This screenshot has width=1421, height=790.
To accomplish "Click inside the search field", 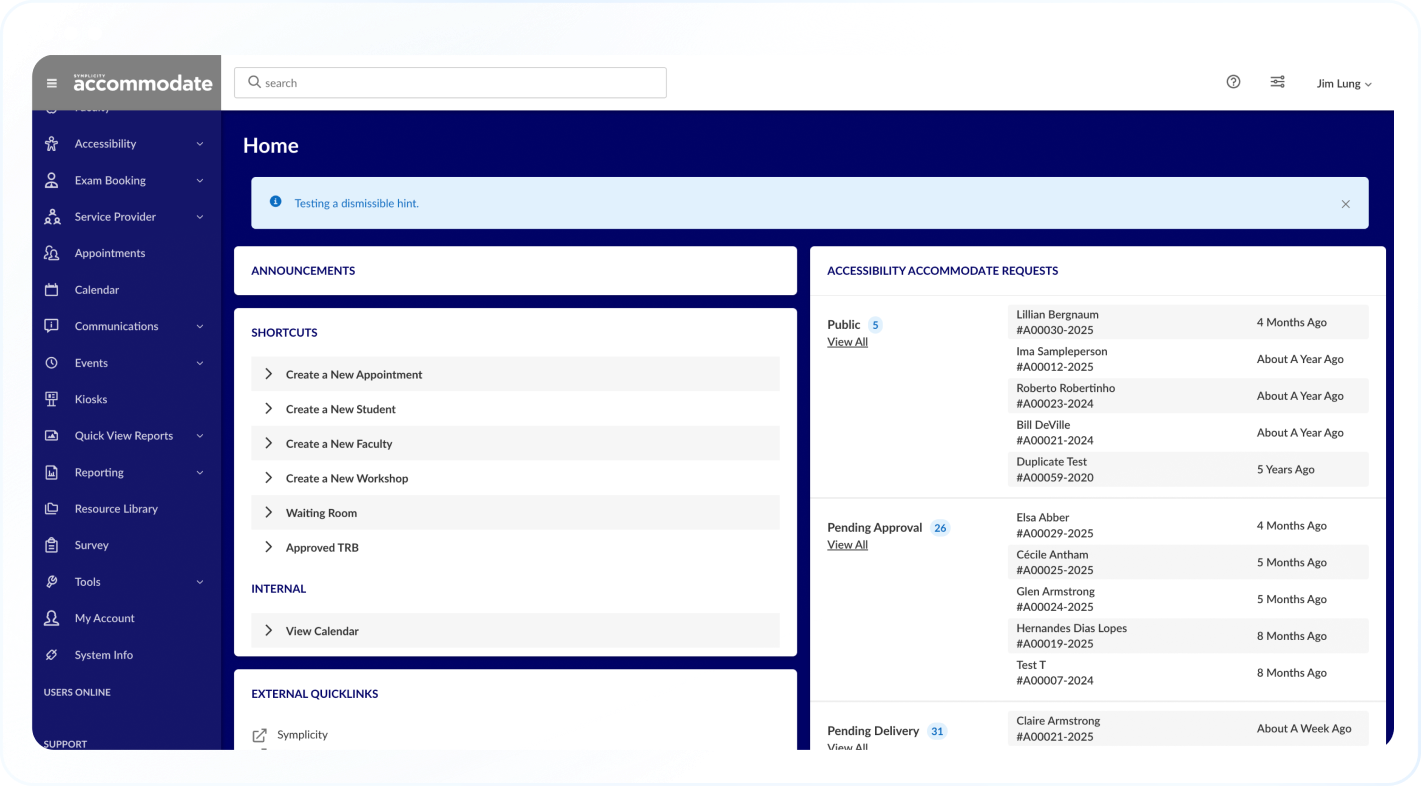I will (x=450, y=83).
